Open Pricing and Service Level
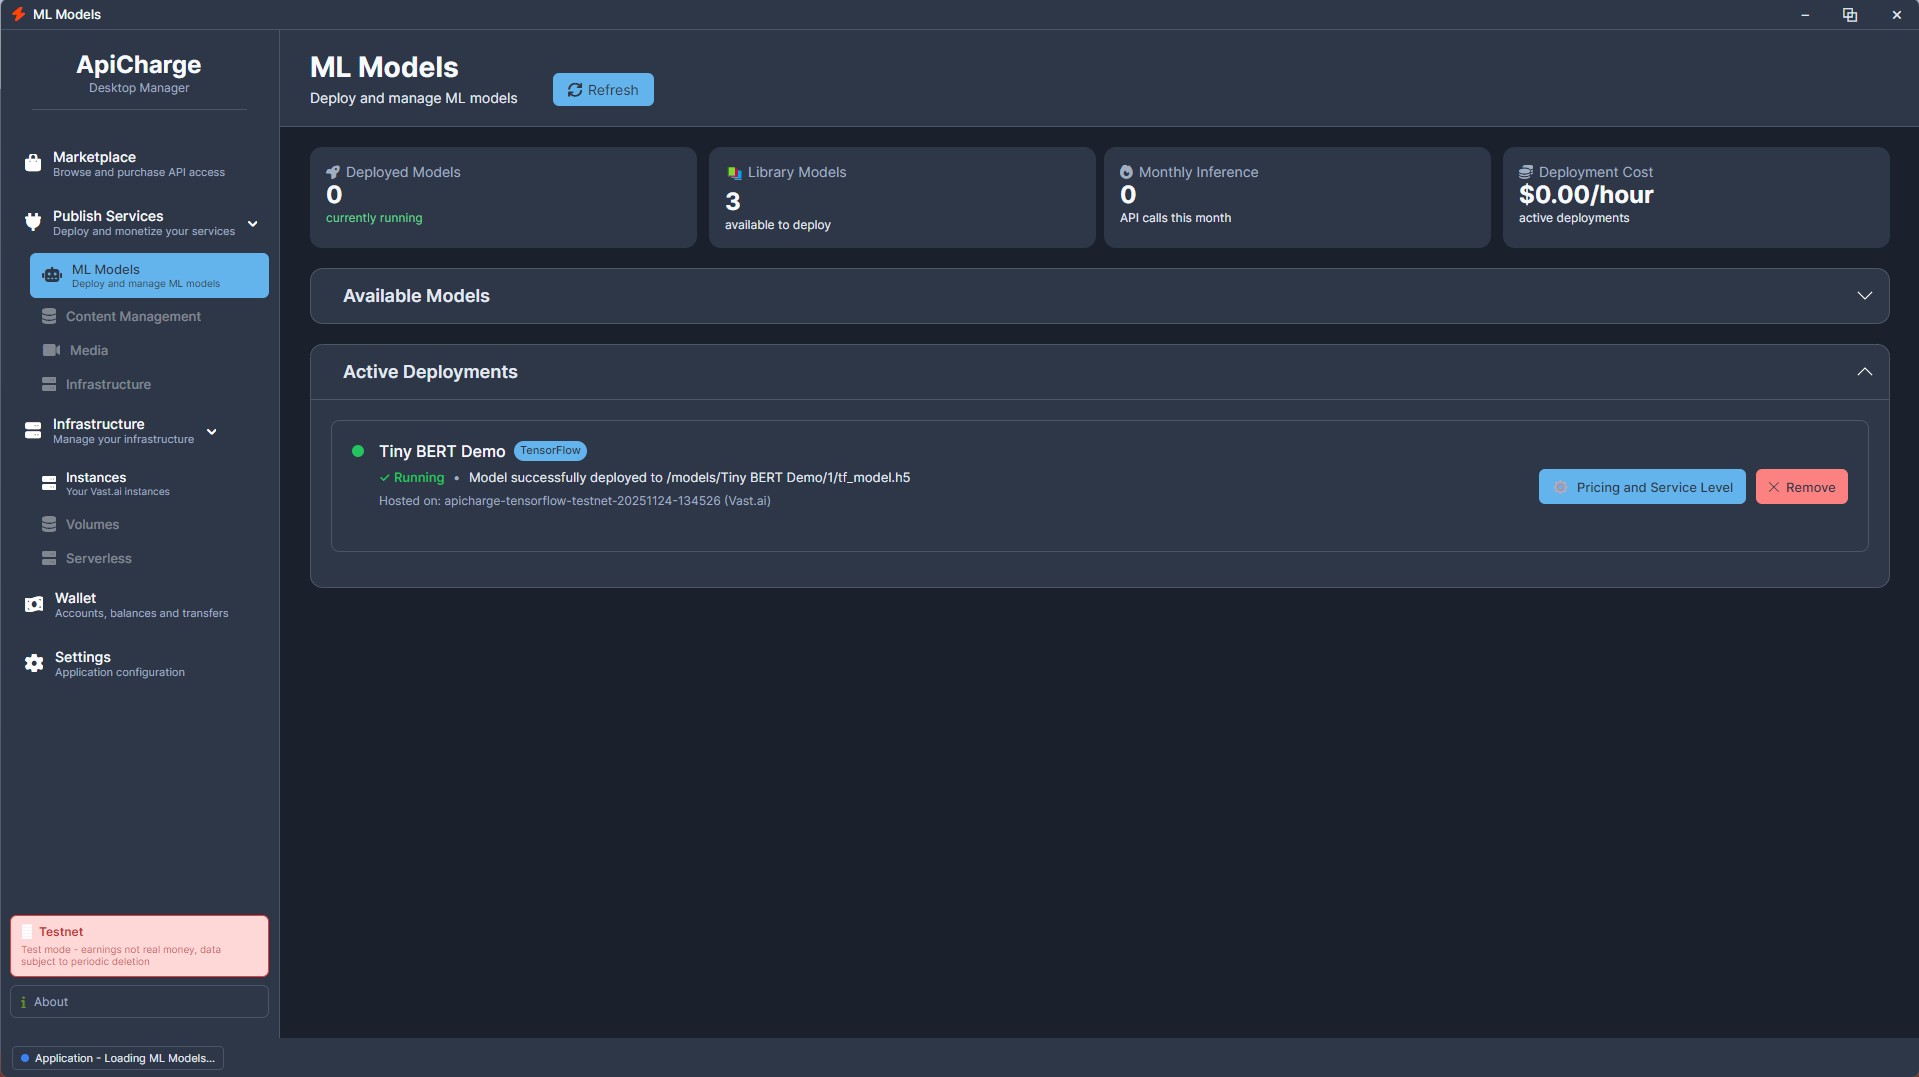This screenshot has width=1919, height=1077. (1642, 486)
